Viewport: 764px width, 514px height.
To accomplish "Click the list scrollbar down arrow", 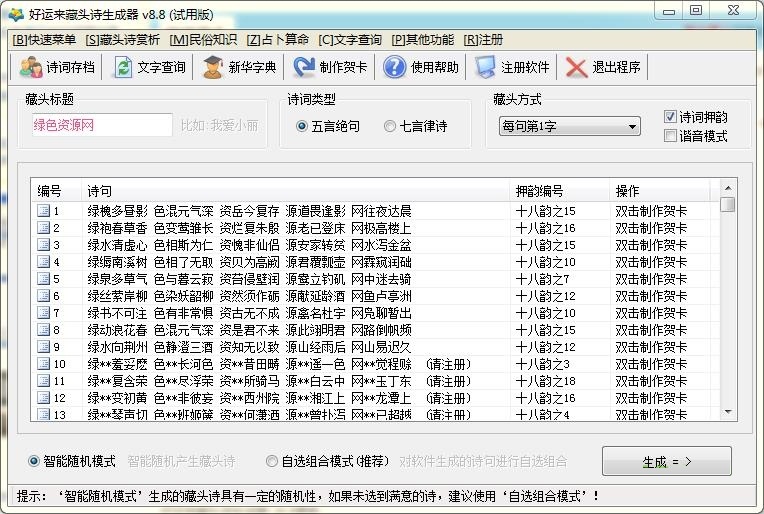I will (728, 412).
